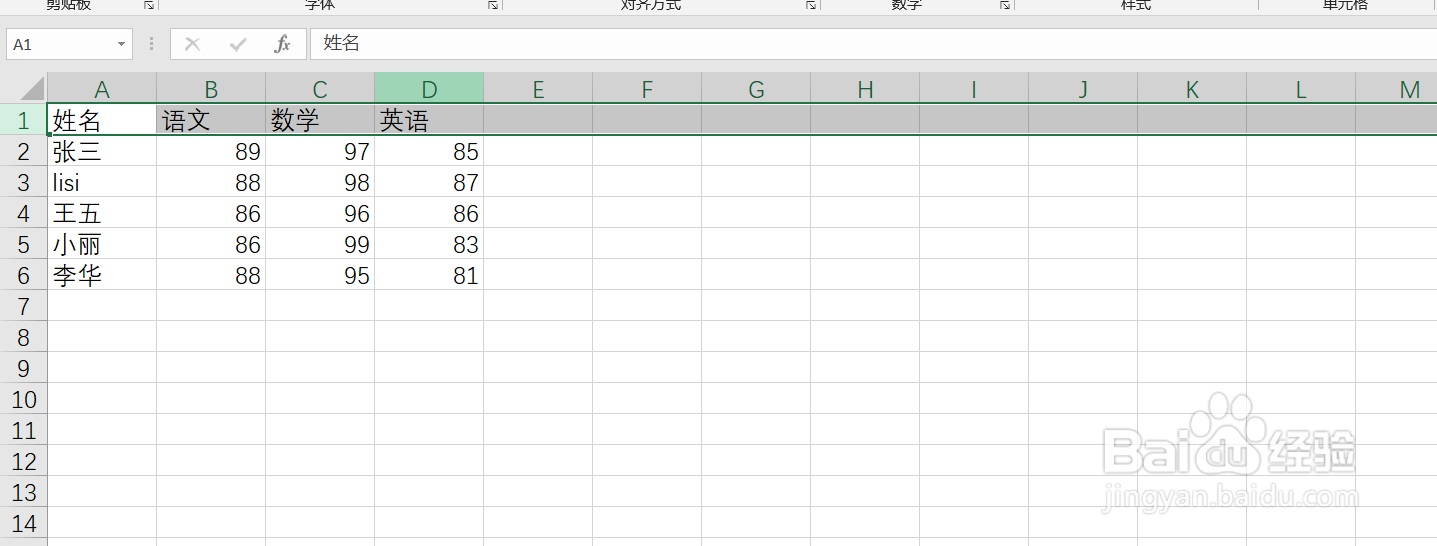Select column B header

coord(211,89)
